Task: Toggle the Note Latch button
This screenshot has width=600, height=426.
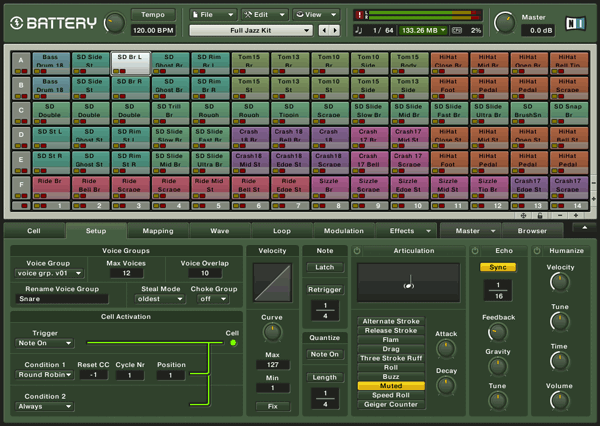Action: point(324,267)
